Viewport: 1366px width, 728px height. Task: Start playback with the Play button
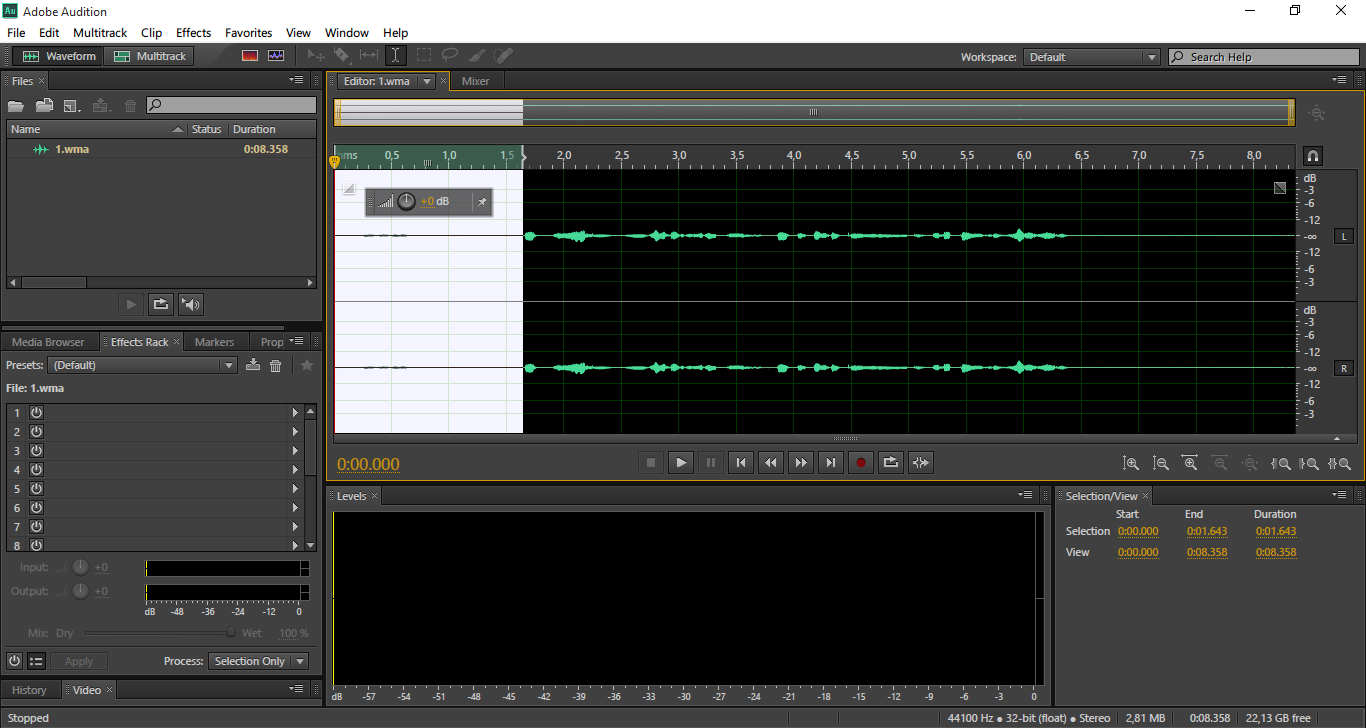coord(681,462)
